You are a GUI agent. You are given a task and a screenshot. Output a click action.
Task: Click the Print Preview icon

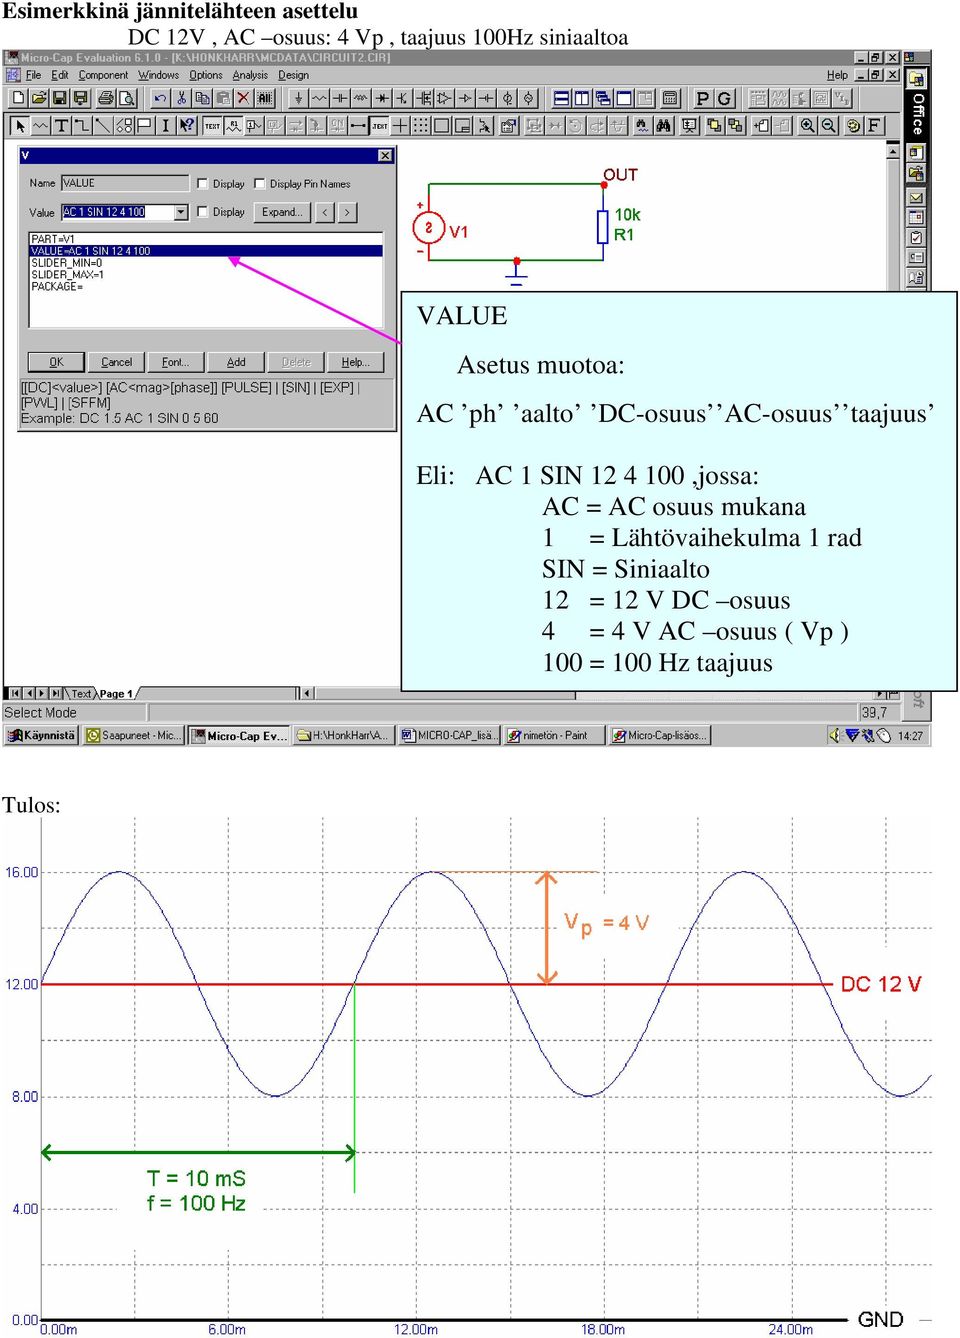(126, 98)
